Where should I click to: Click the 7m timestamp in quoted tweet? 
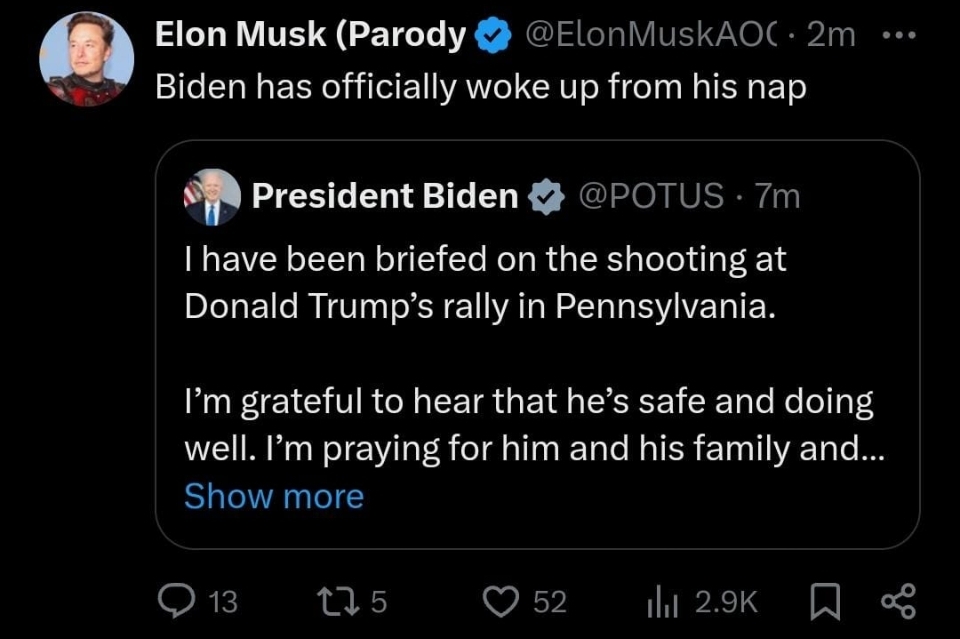778,197
